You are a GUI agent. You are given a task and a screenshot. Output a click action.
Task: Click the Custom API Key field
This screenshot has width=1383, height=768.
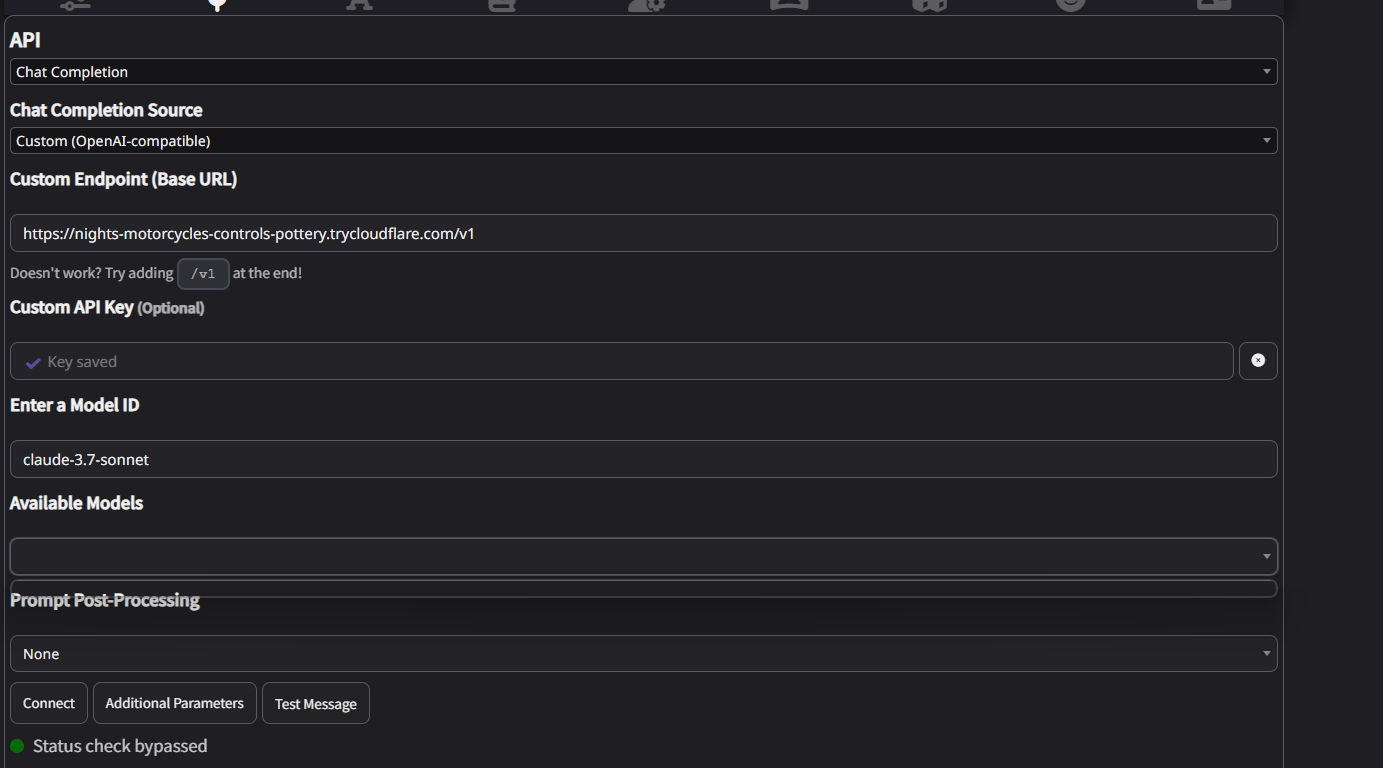621,361
